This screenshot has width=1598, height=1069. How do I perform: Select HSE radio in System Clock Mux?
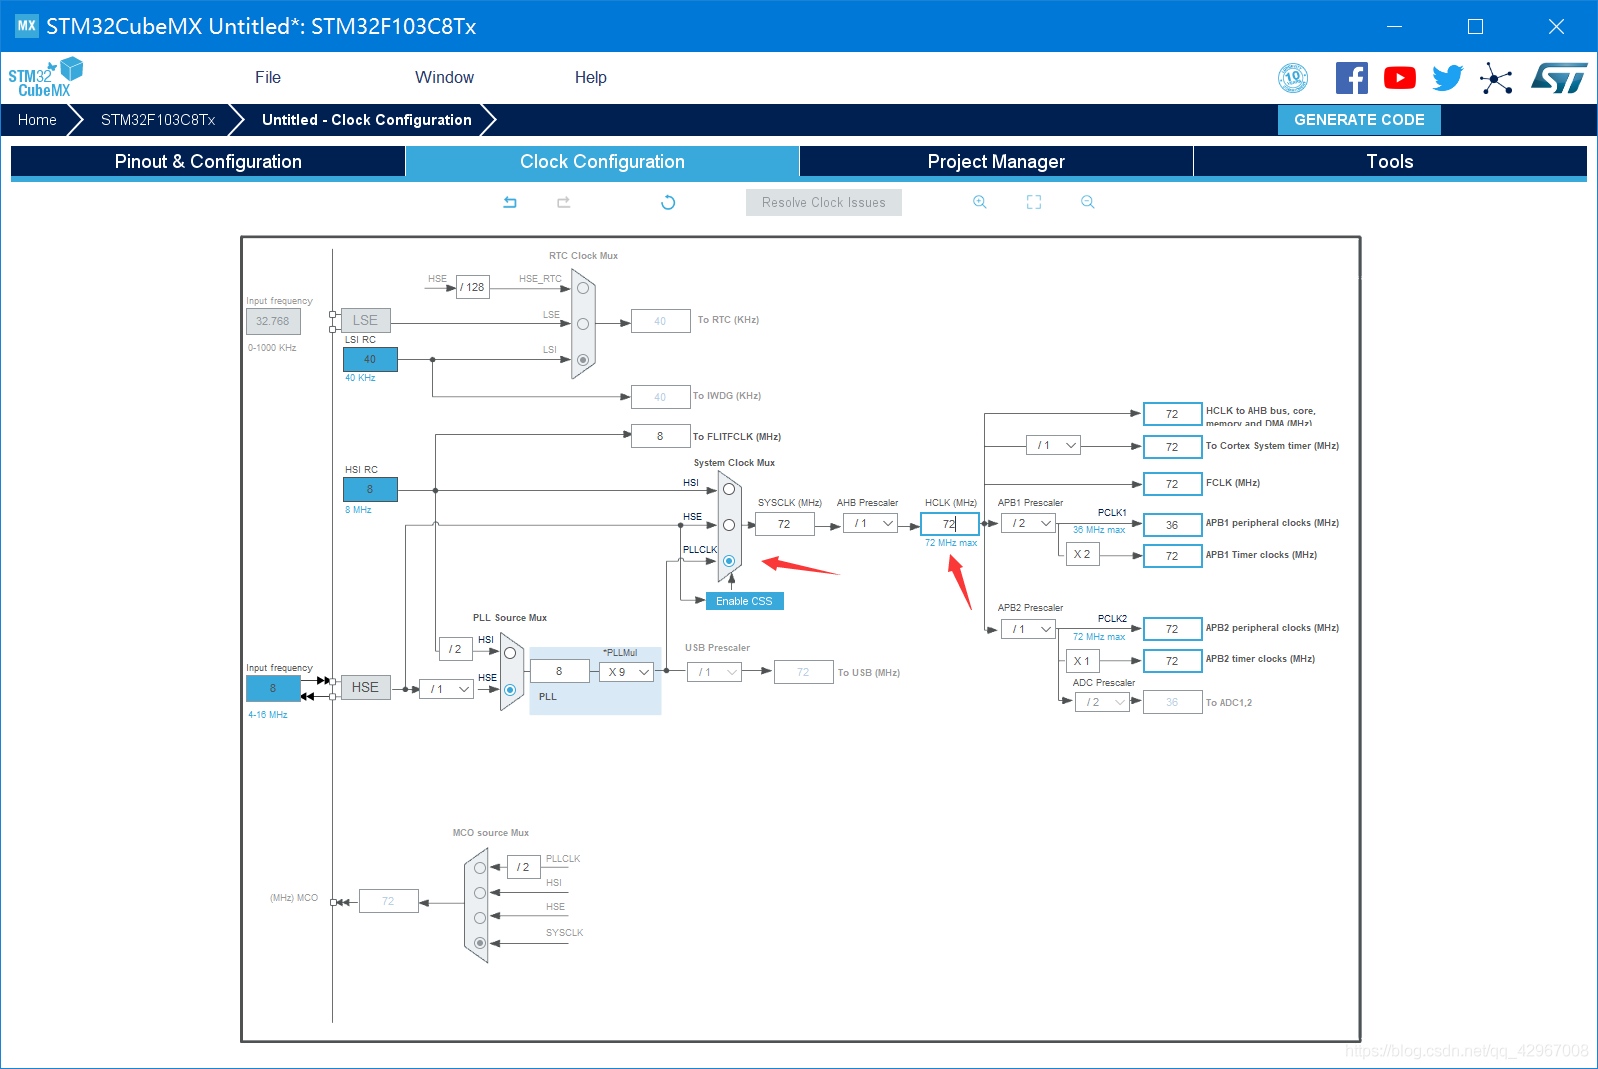(x=729, y=525)
